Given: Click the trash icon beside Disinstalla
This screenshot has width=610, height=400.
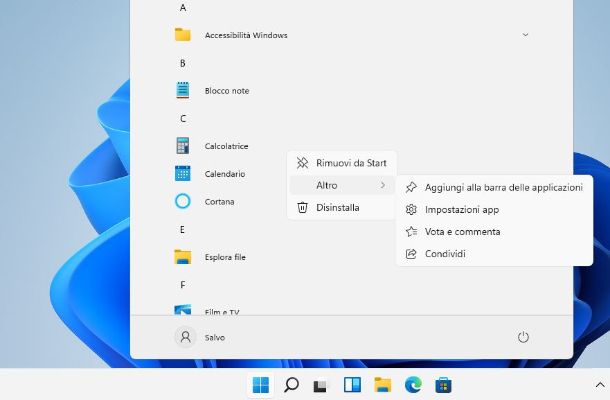Looking at the screenshot, I should tap(302, 207).
